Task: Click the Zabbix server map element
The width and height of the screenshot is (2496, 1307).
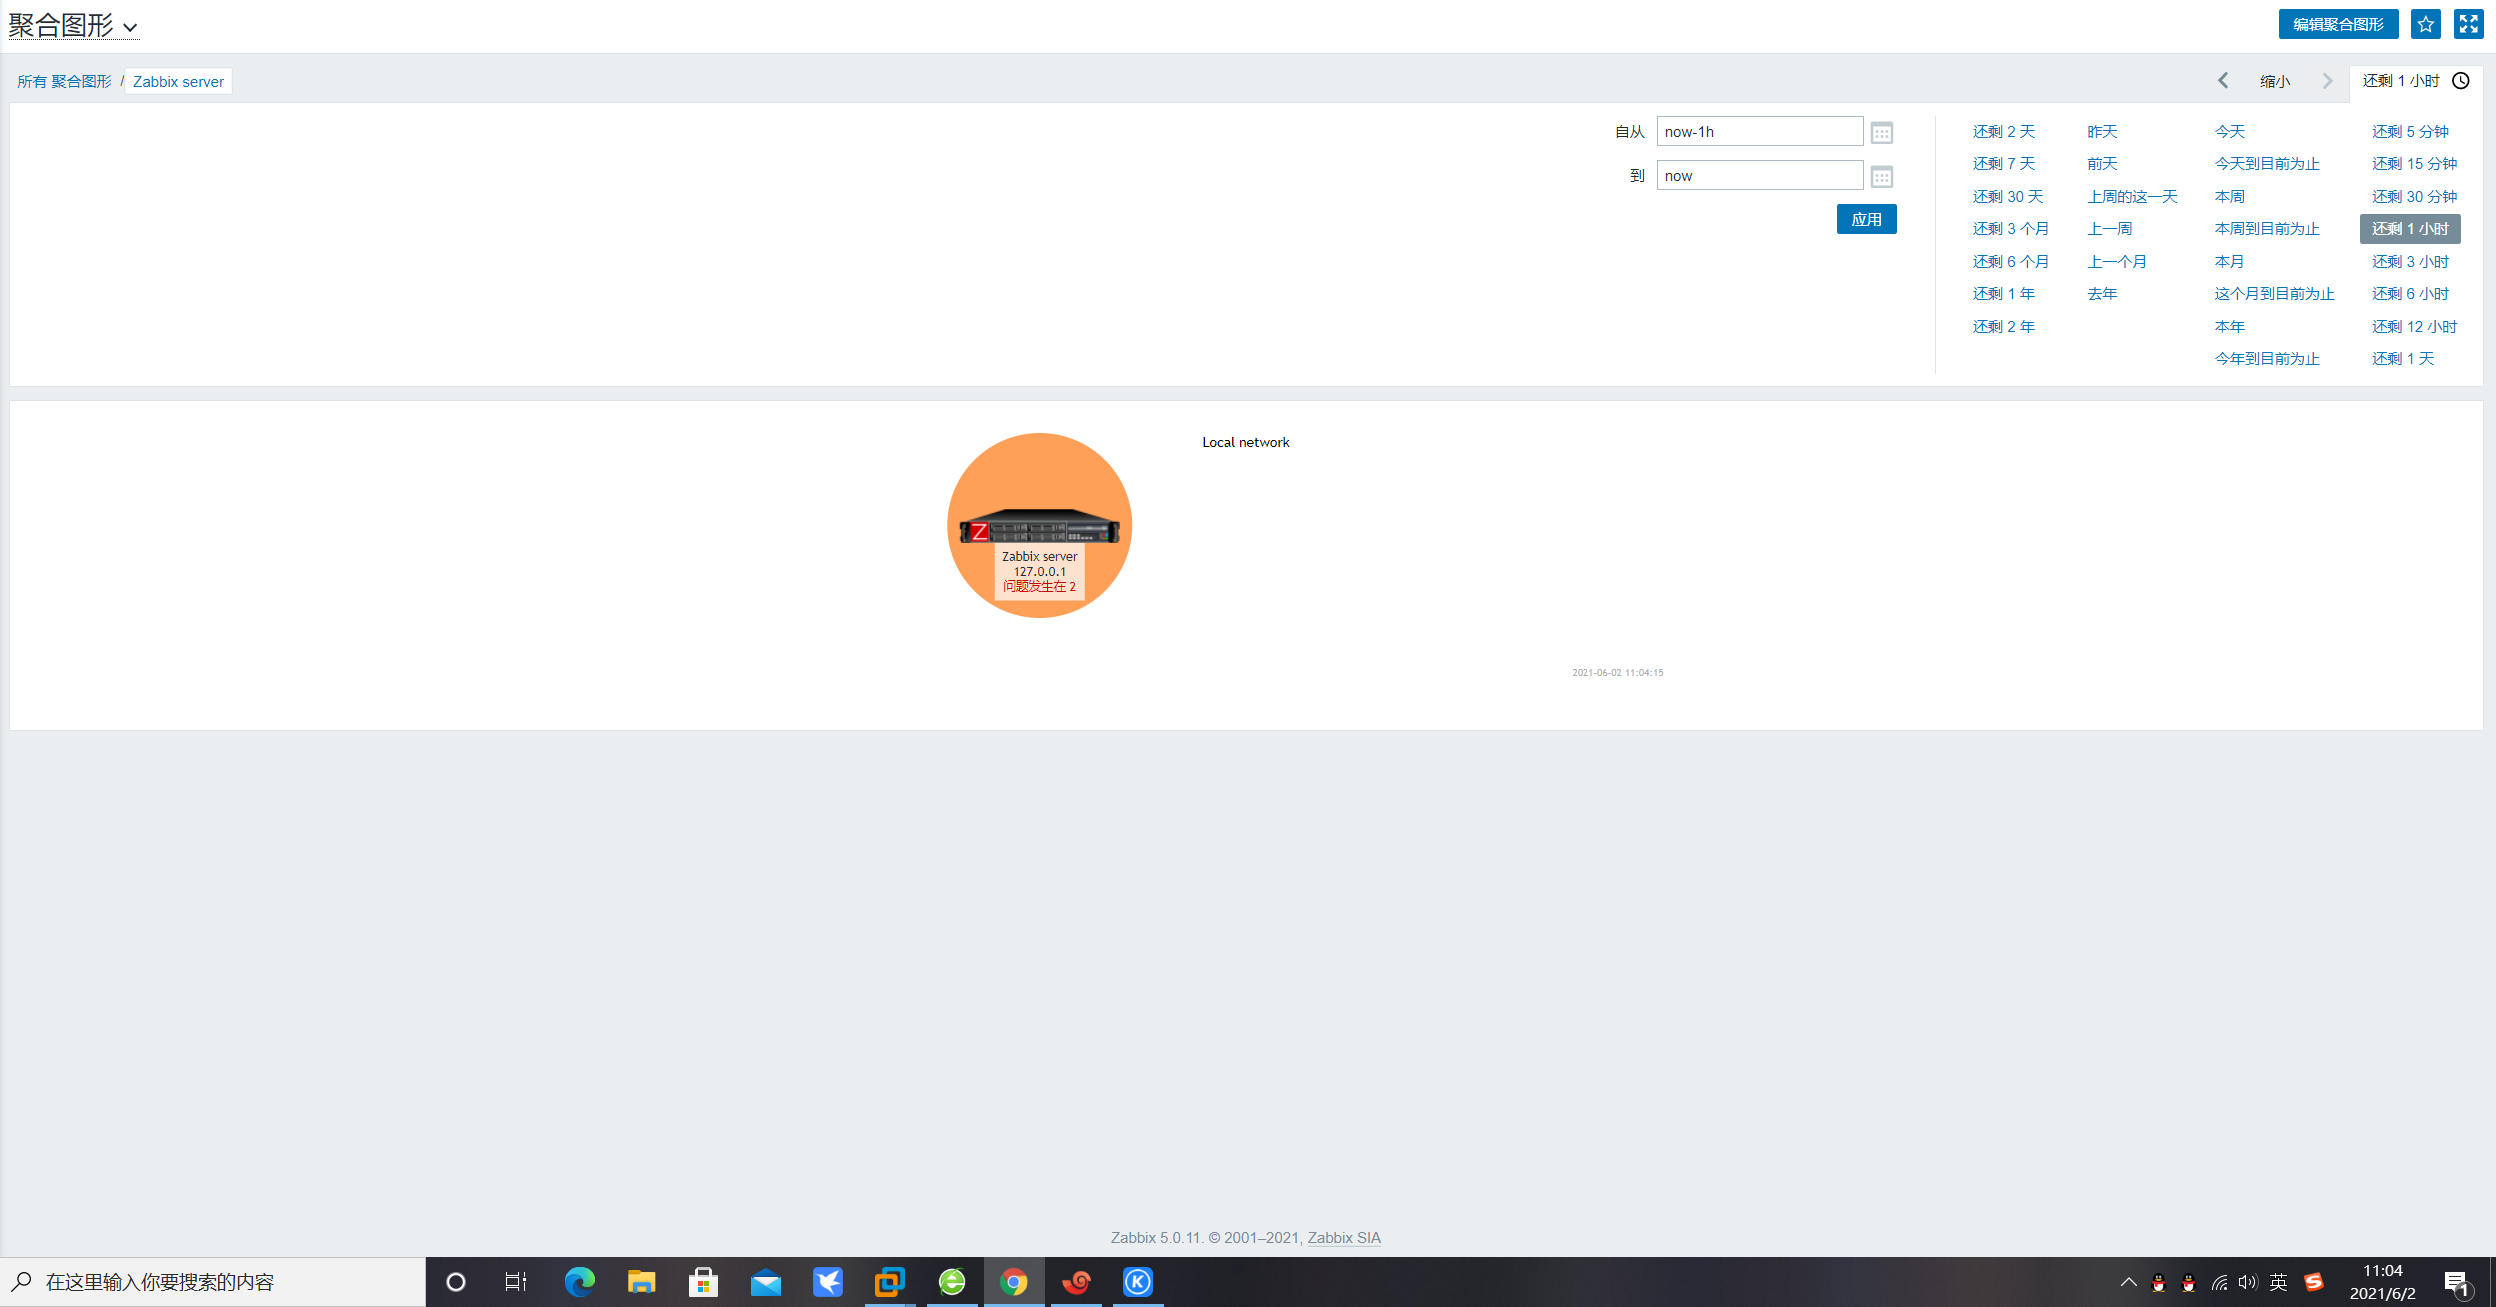Action: pyautogui.click(x=1039, y=527)
